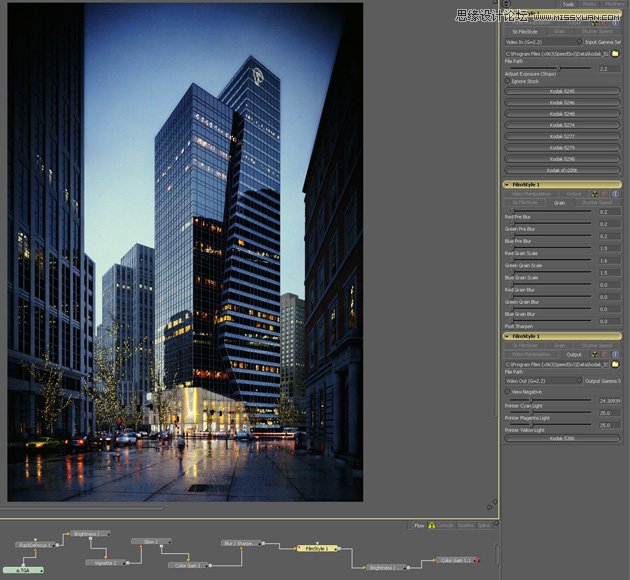Click the up/down arrows icon above the tool panel
The height and width of the screenshot is (580, 630).
[x=507, y=4]
